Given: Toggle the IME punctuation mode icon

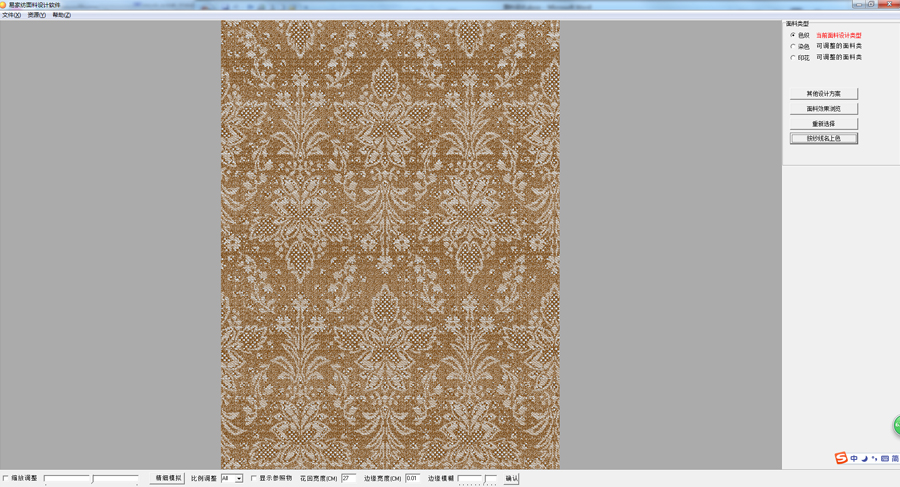Looking at the screenshot, I should tap(874, 458).
